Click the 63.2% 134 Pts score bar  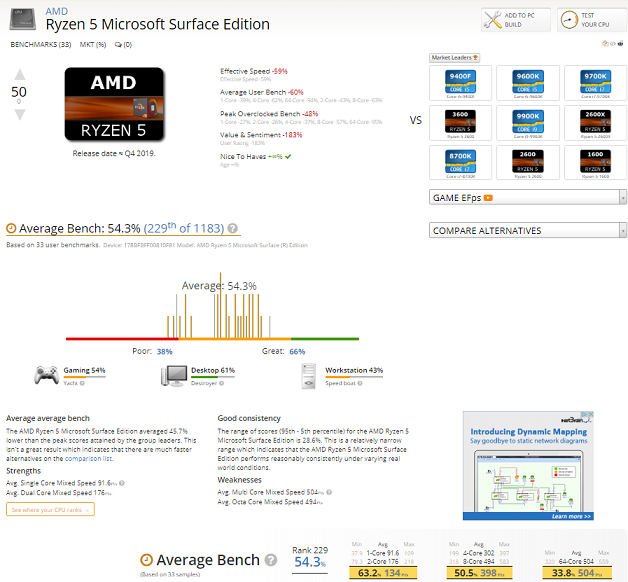click(383, 573)
